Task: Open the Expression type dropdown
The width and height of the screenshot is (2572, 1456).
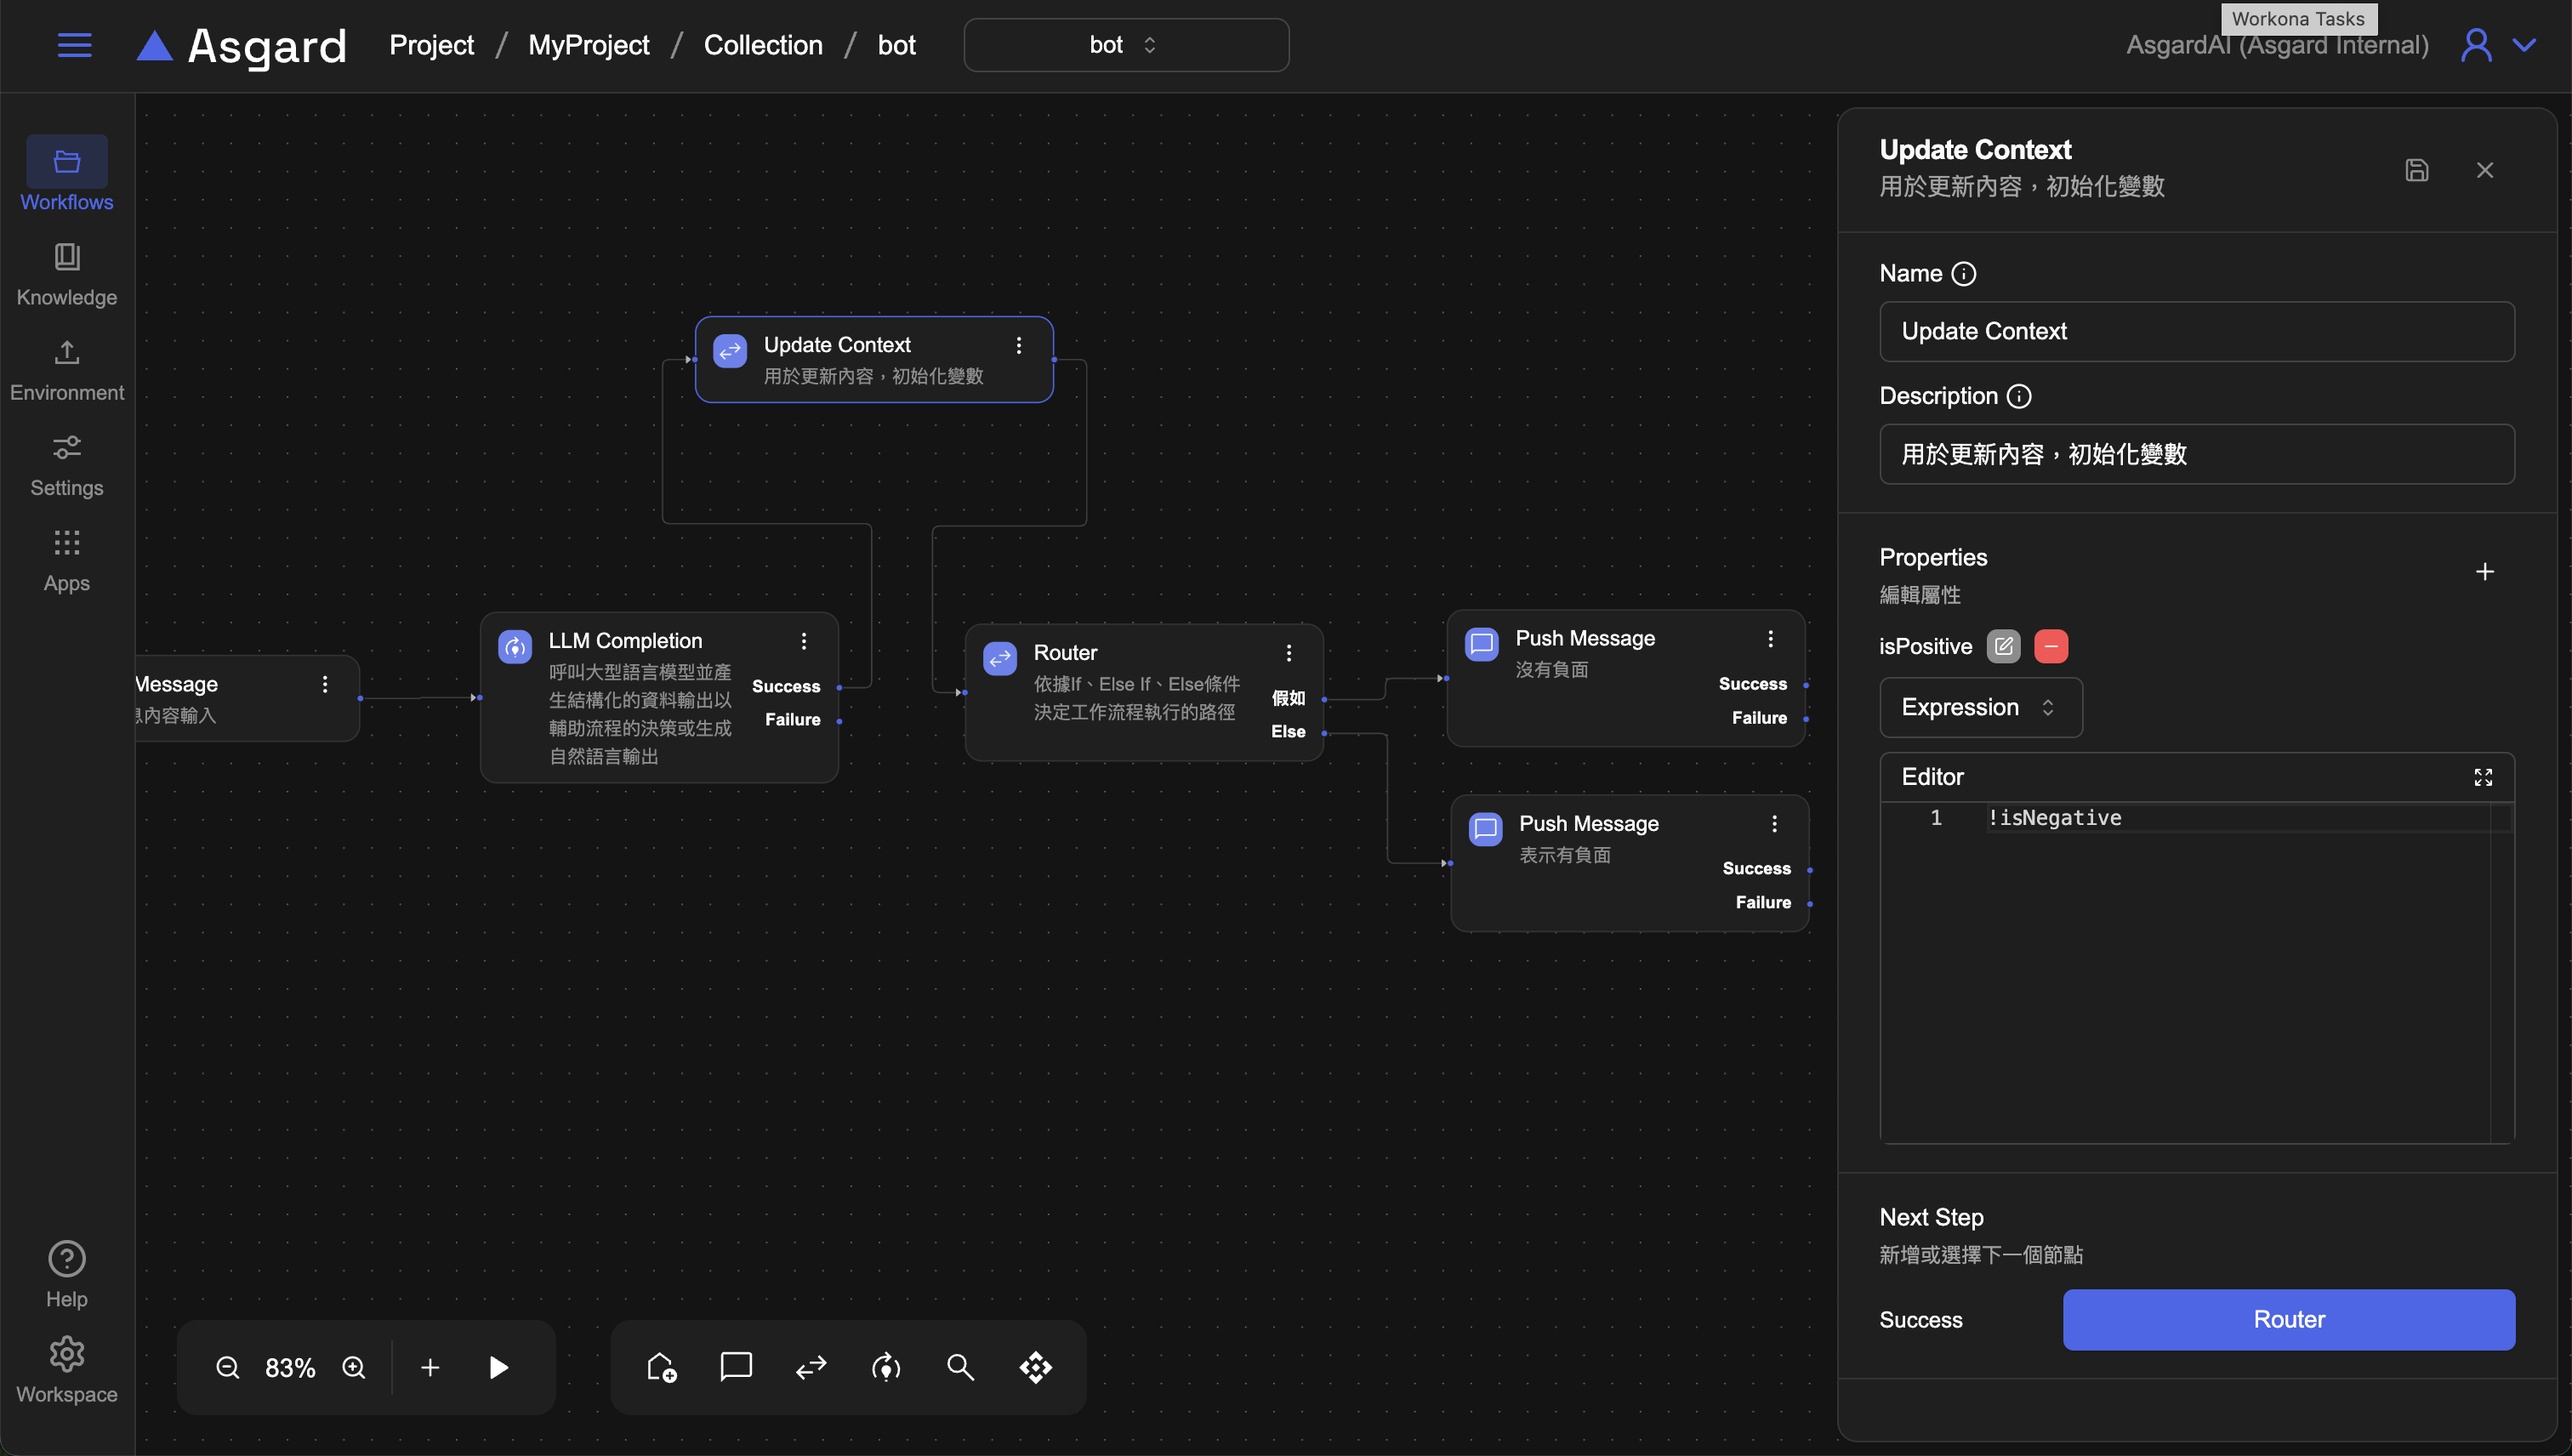Action: click(1980, 707)
